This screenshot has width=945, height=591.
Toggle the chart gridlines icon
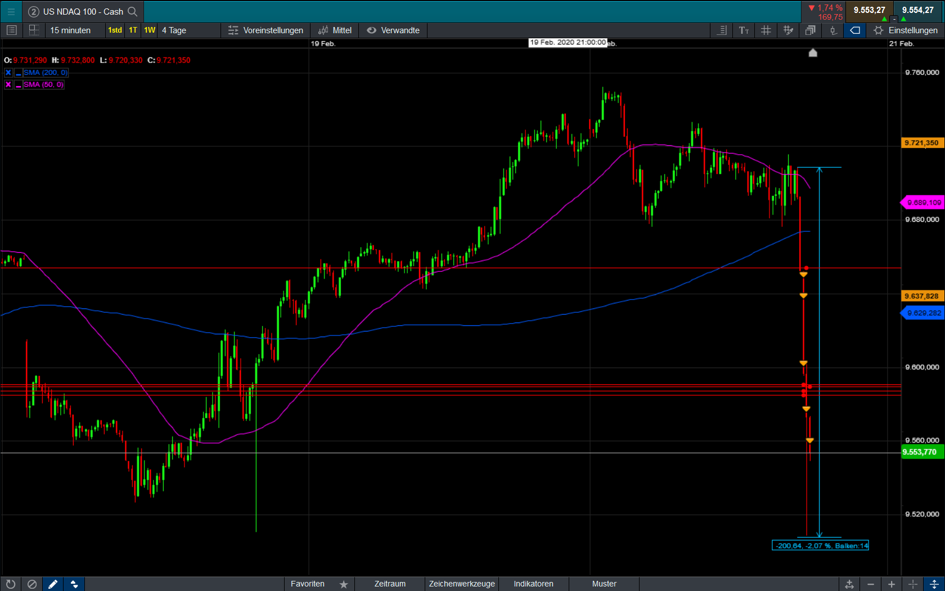coord(766,30)
